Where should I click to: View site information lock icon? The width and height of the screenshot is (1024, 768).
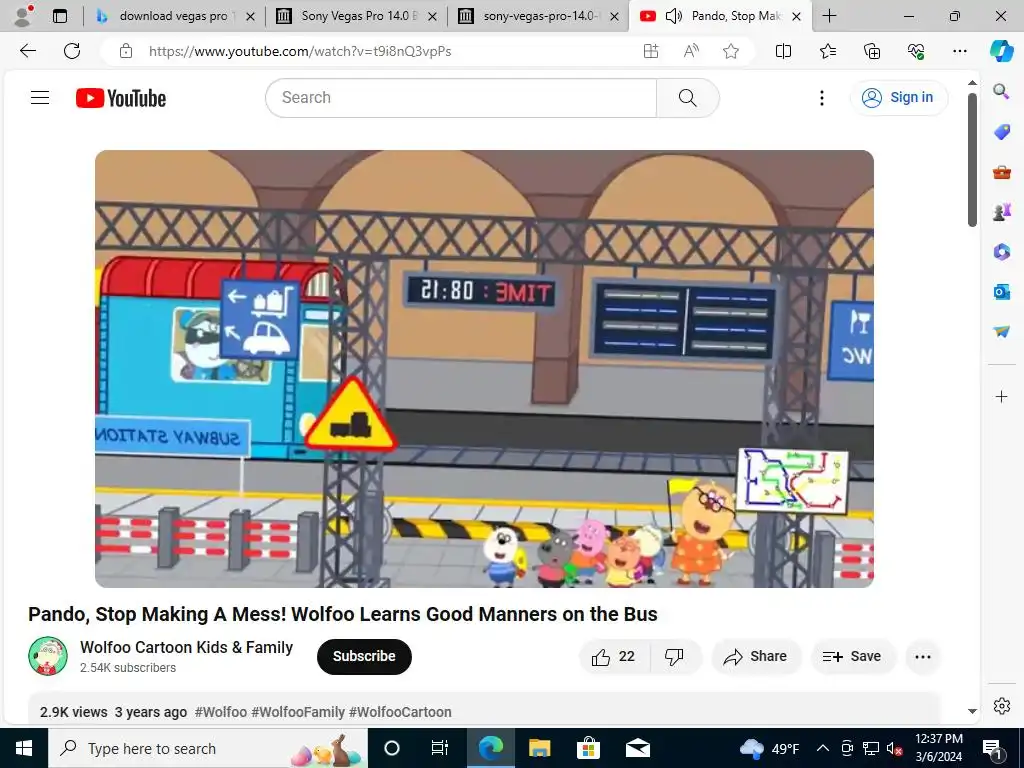coord(126,51)
